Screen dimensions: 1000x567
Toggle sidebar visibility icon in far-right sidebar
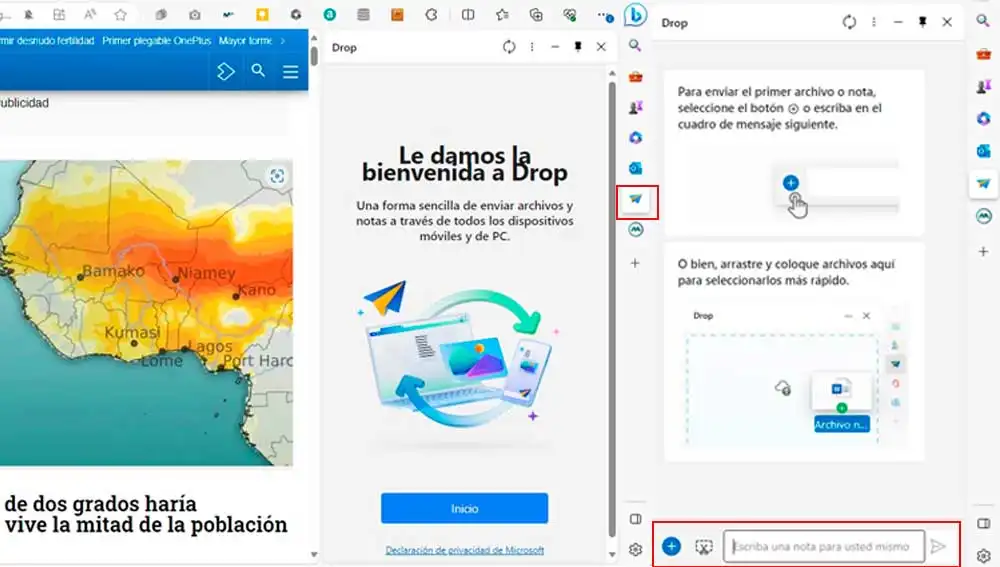[x=983, y=524]
